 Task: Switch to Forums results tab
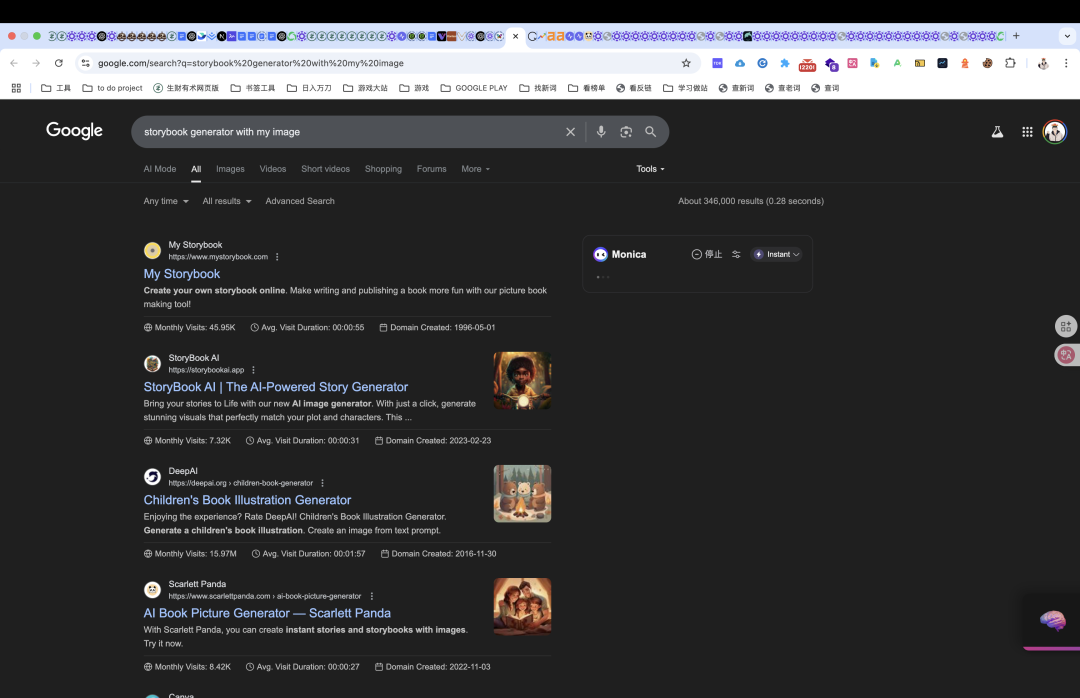(x=431, y=169)
